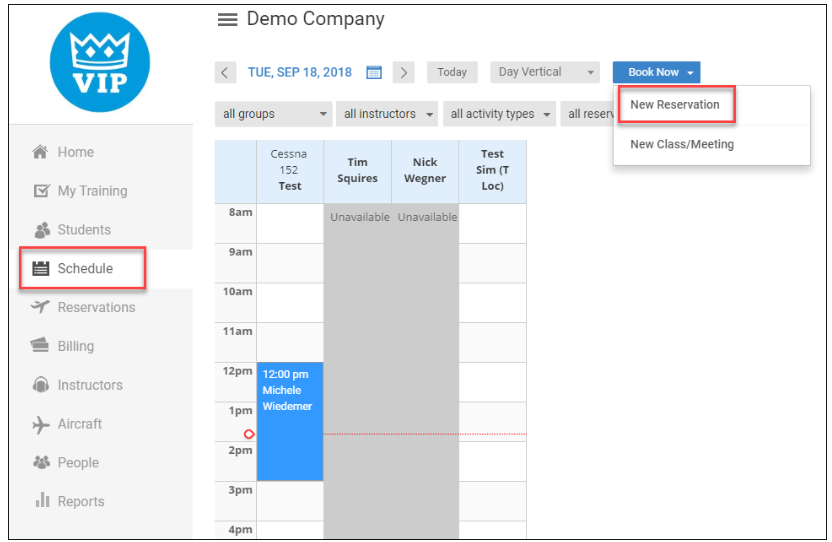
Task: Choose New Class/Meeting from Book Now menu
Action: (x=682, y=144)
